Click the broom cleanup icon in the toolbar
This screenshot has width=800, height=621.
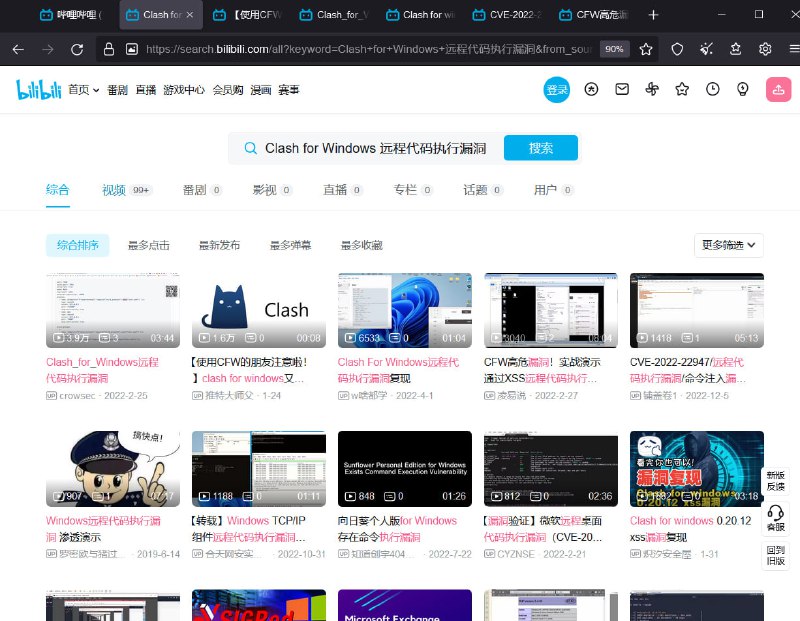point(707,48)
